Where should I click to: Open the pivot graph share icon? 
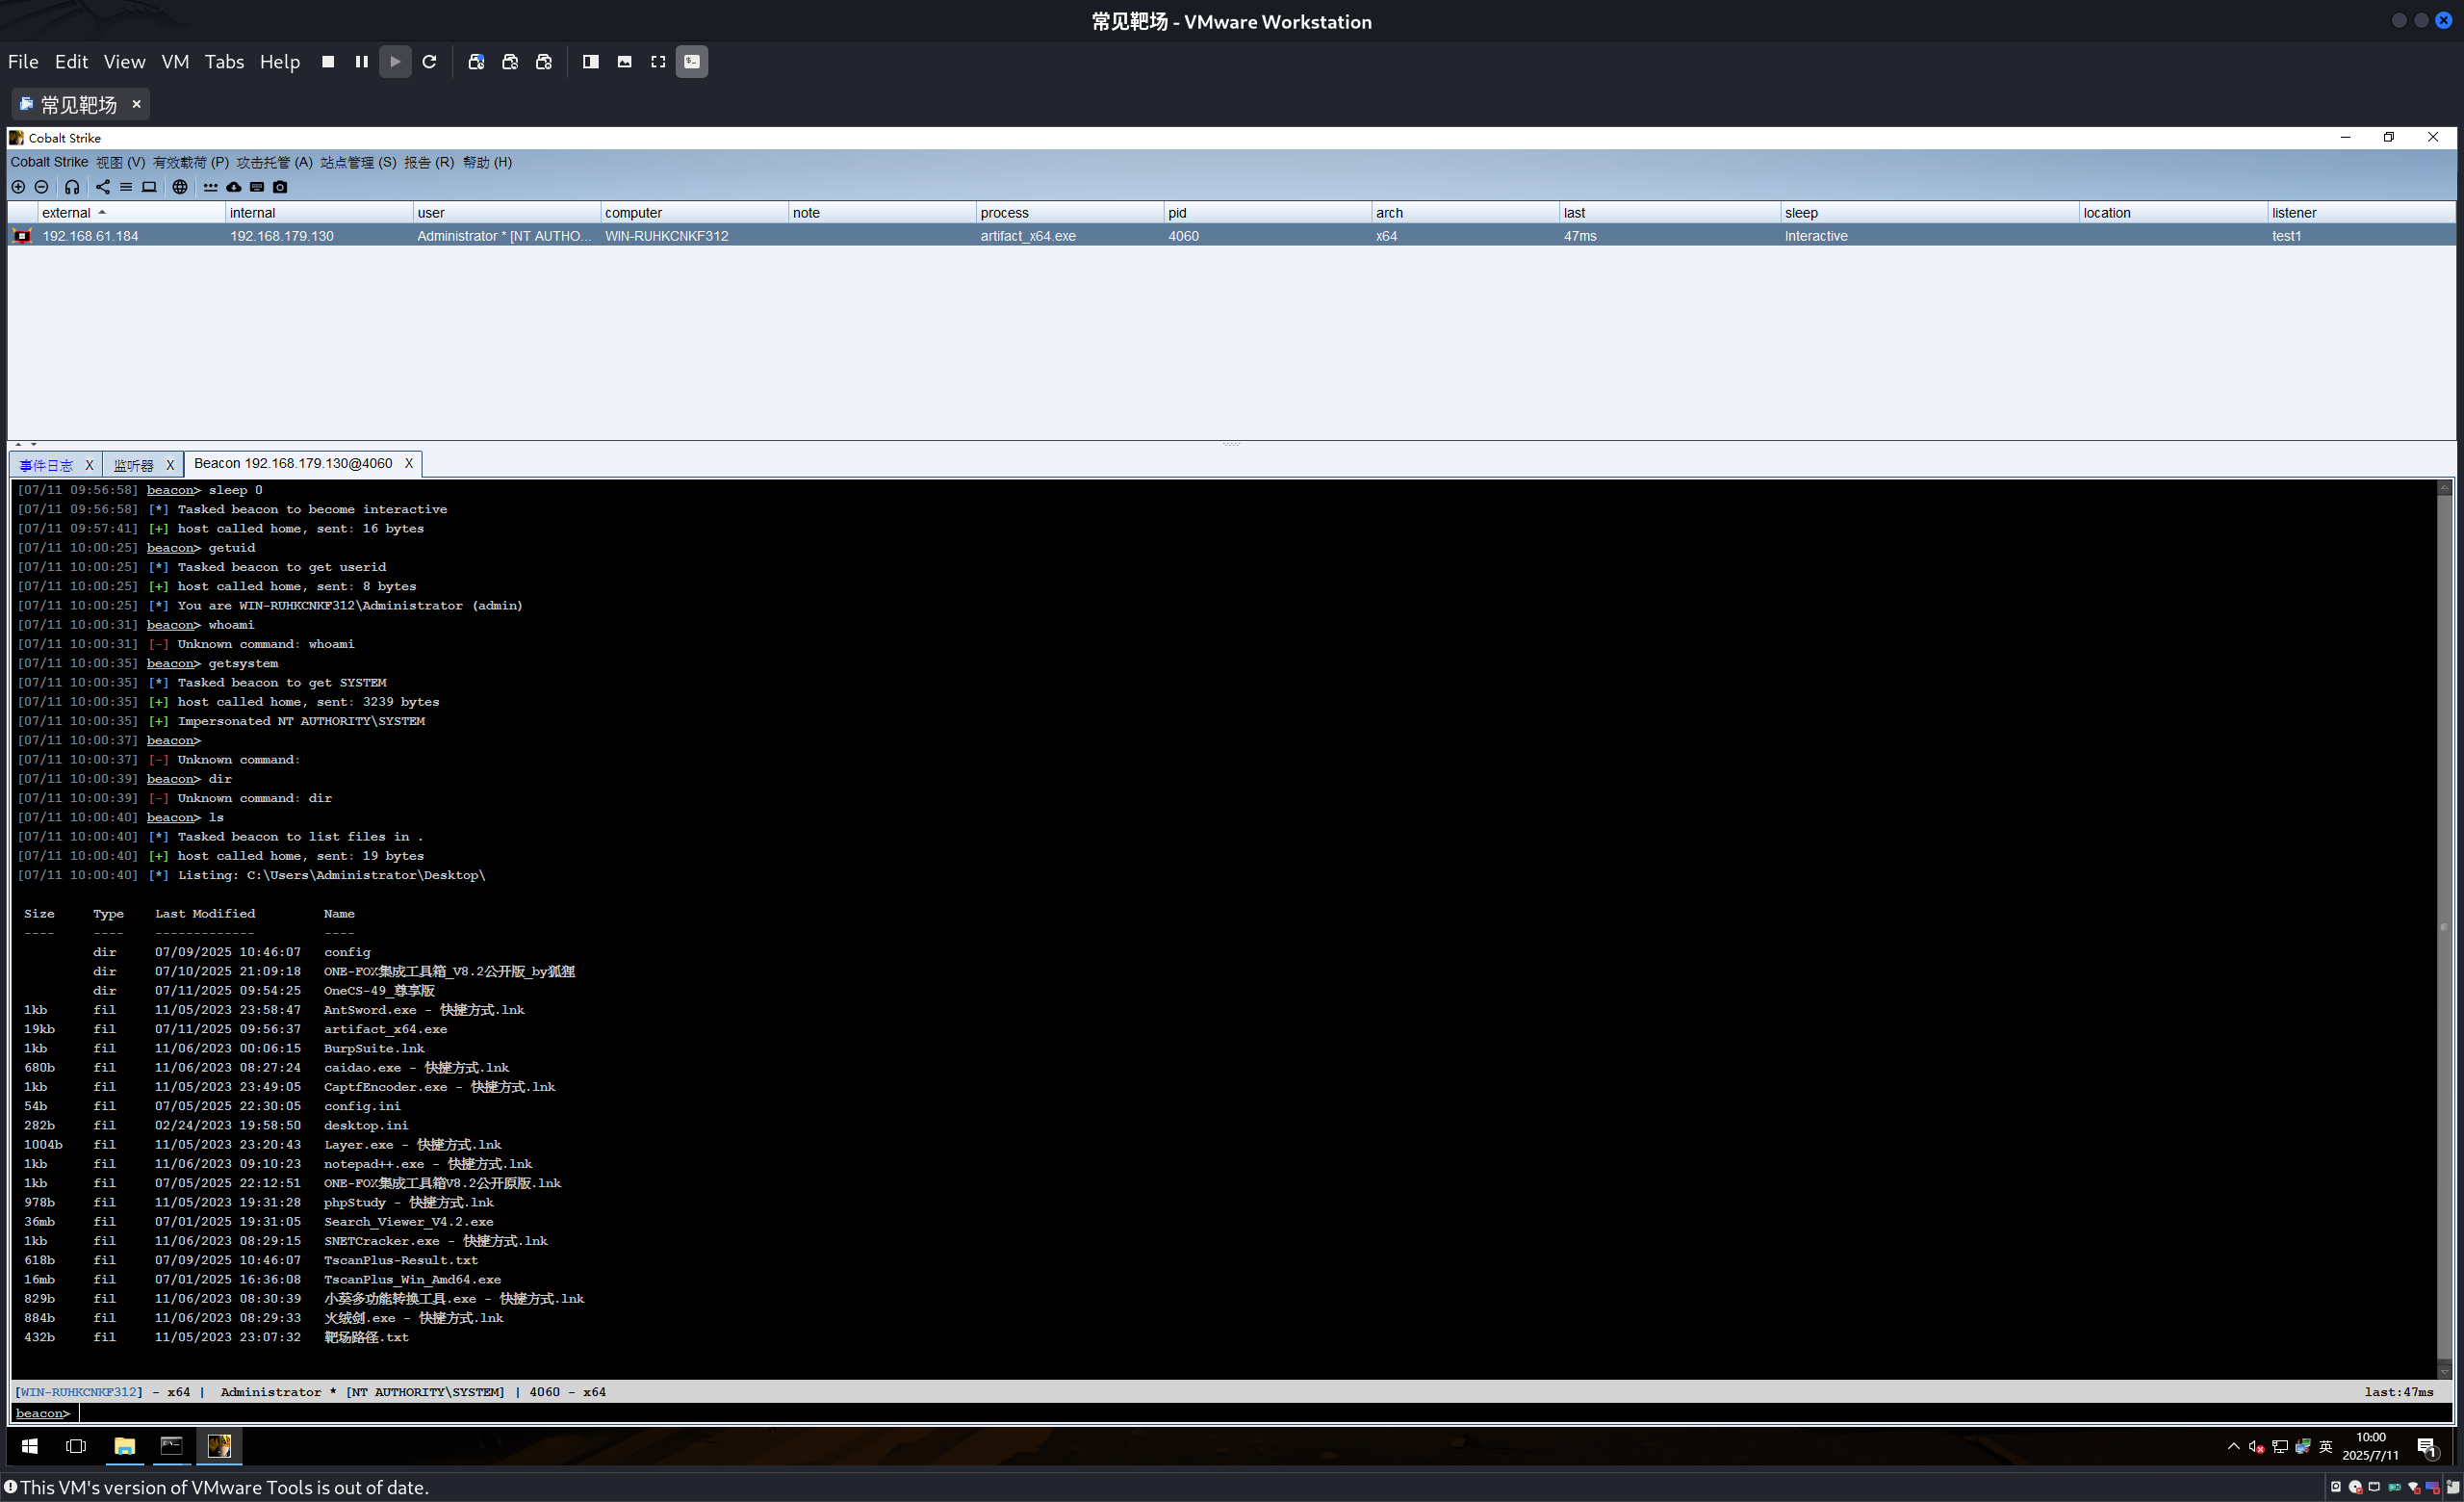click(x=103, y=187)
